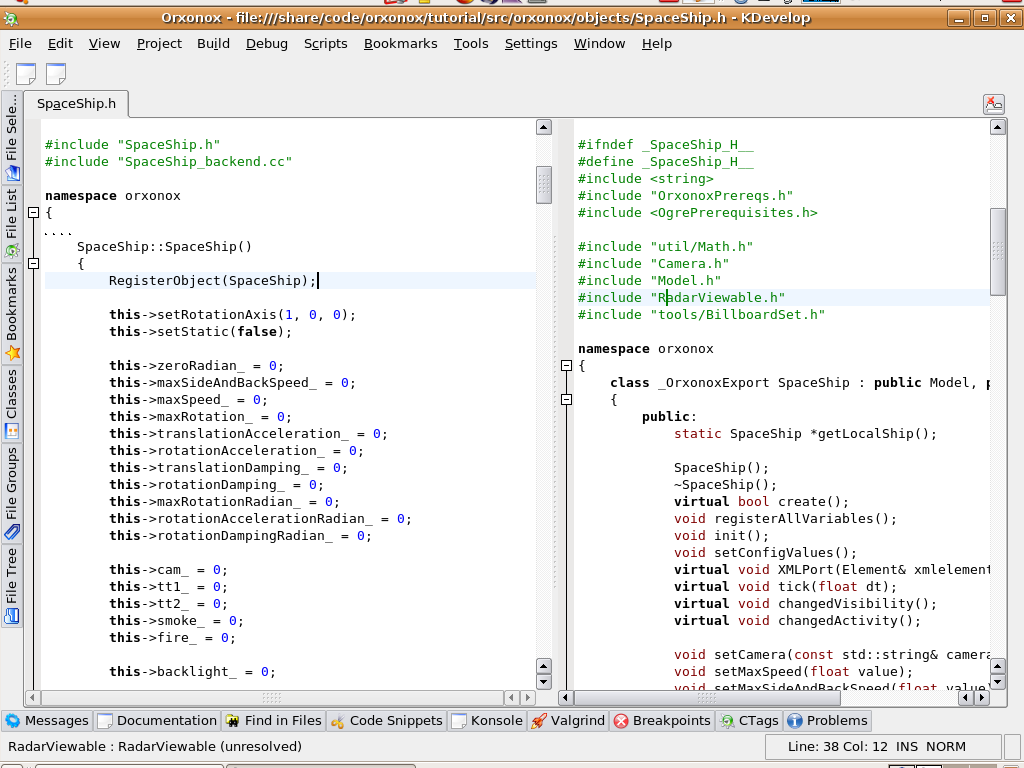
Task: Click the 'void setConfigValues();' declaration
Action: [x=765, y=552]
